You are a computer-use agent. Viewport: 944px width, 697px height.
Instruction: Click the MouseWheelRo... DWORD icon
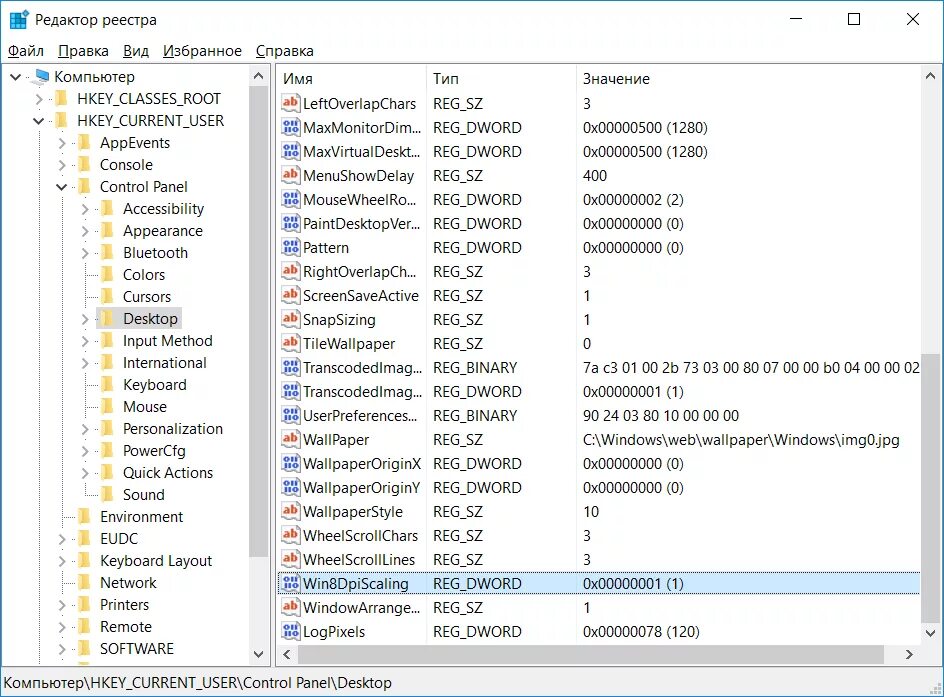(291, 199)
